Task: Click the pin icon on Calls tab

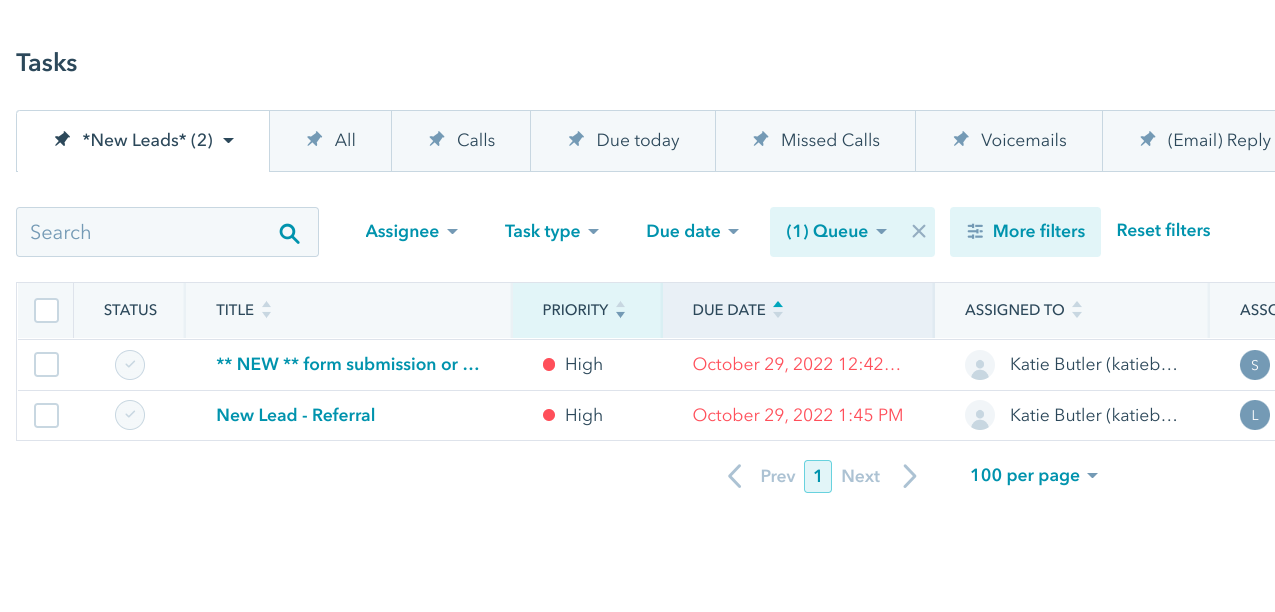Action: click(437, 140)
